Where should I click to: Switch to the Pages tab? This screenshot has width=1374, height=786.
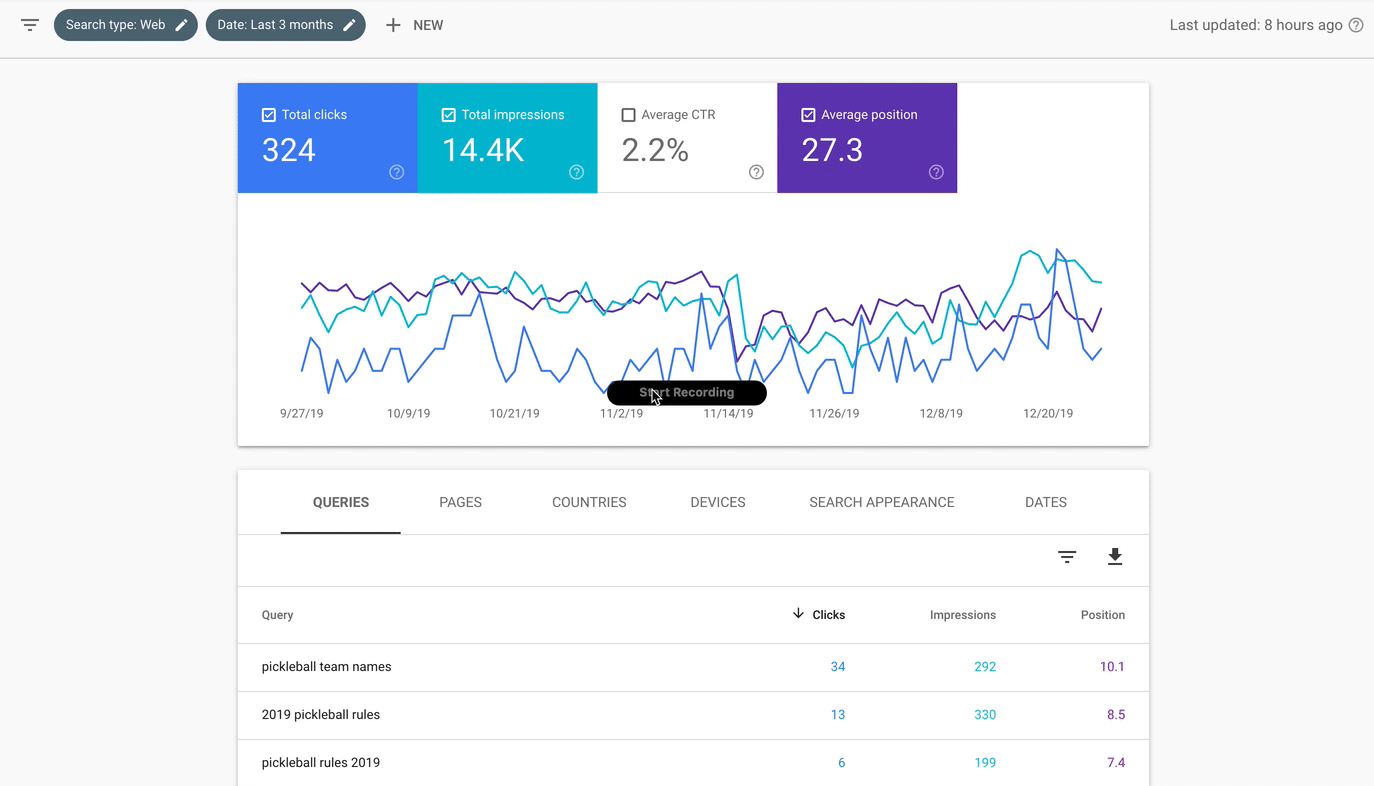click(460, 502)
